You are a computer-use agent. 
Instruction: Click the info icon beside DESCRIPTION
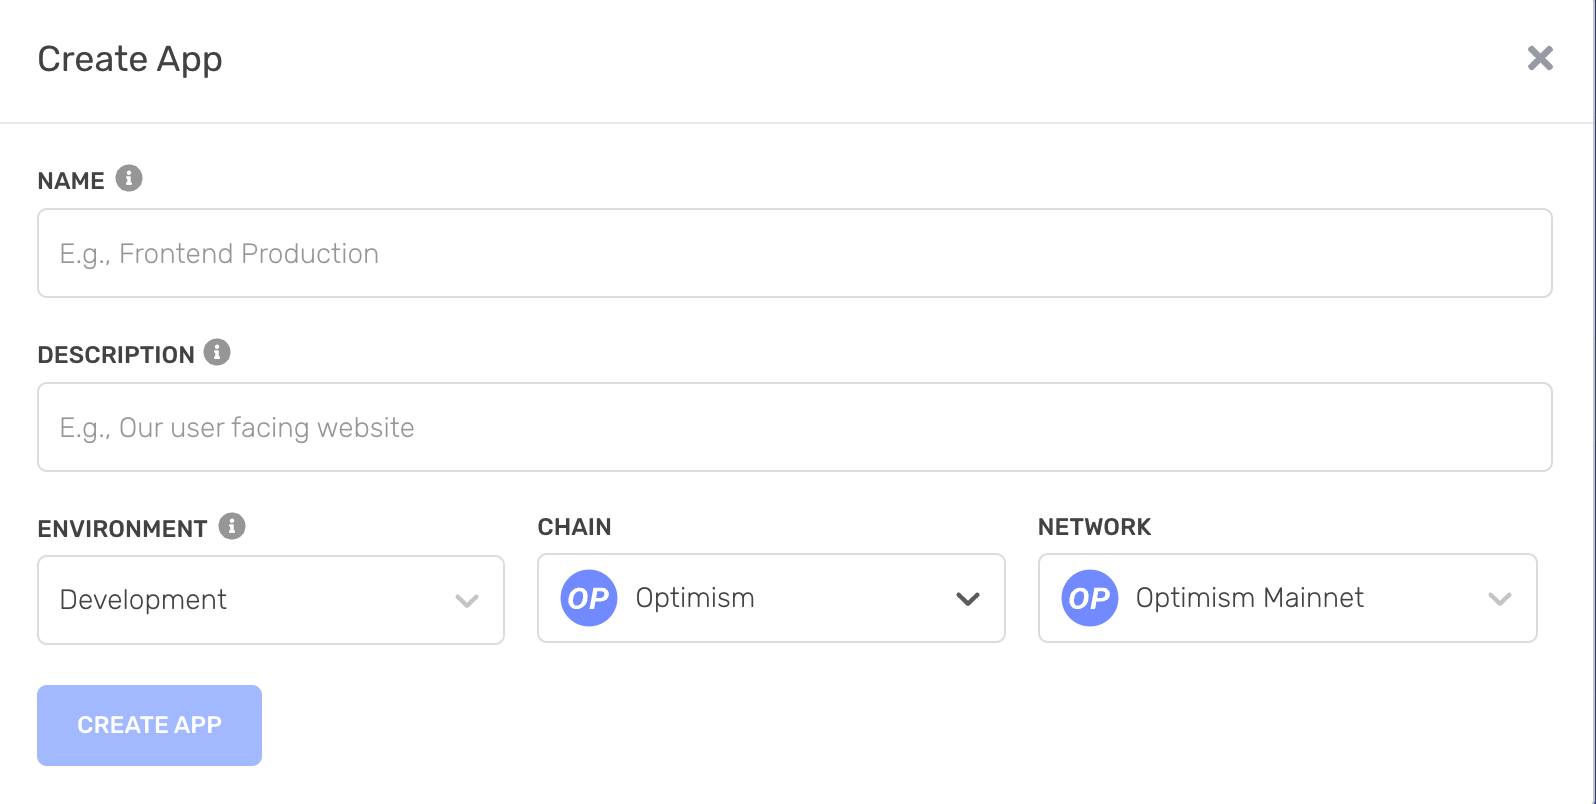click(x=217, y=352)
